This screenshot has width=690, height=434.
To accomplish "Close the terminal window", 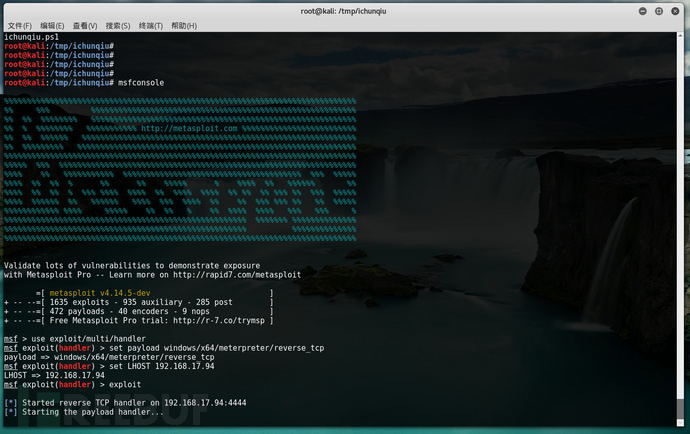I will 675,11.
